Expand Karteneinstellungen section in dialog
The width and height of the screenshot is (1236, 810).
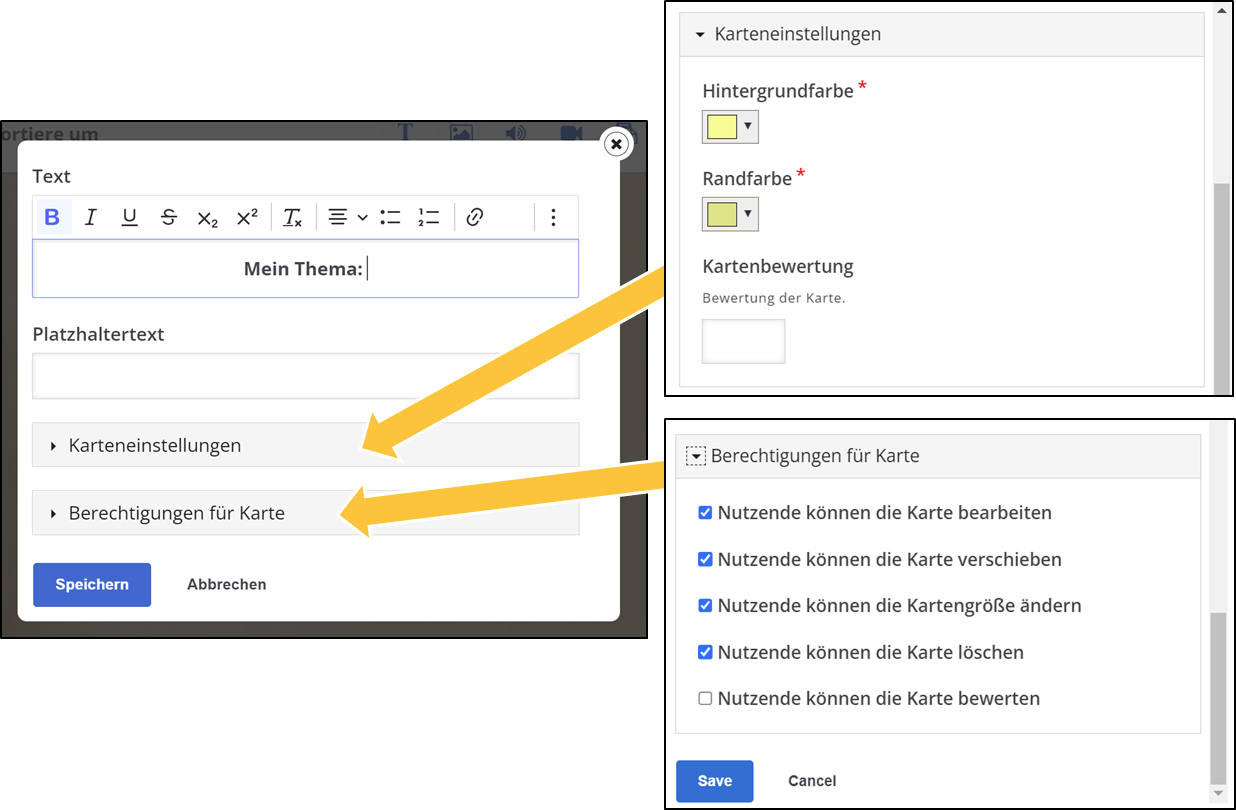155,445
